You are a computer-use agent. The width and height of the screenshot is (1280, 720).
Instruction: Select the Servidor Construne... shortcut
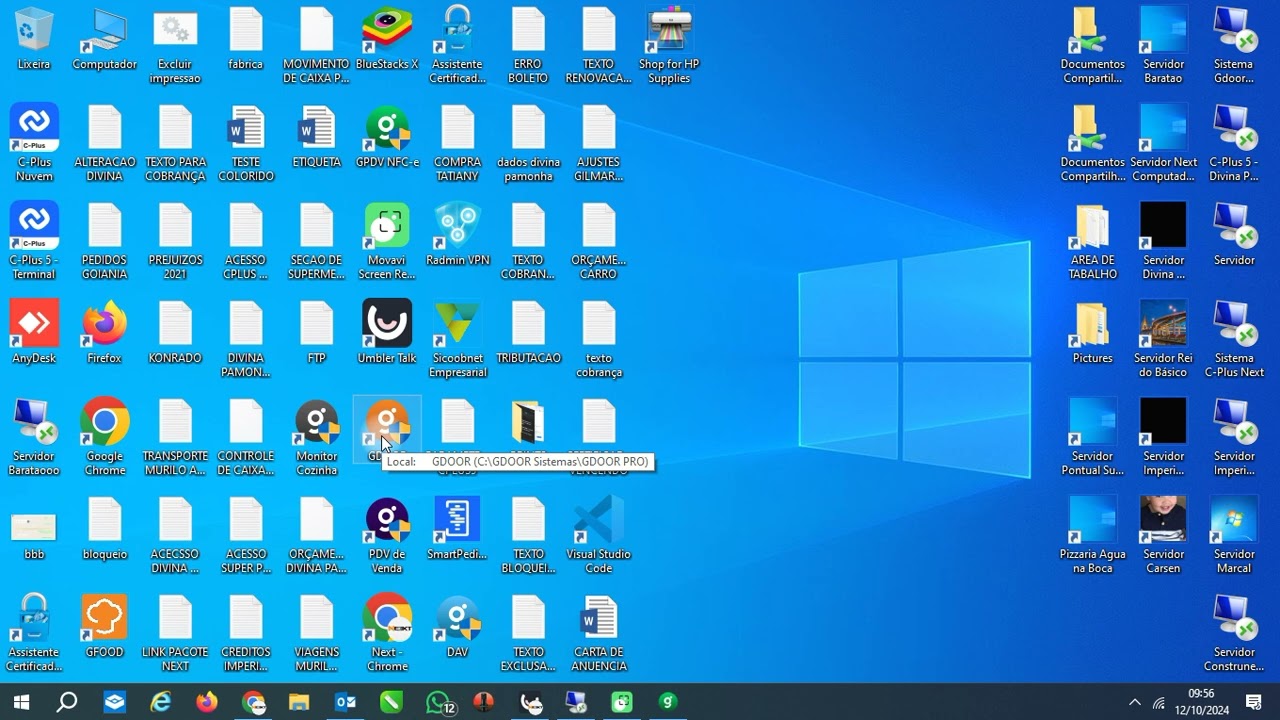pyautogui.click(x=1234, y=634)
